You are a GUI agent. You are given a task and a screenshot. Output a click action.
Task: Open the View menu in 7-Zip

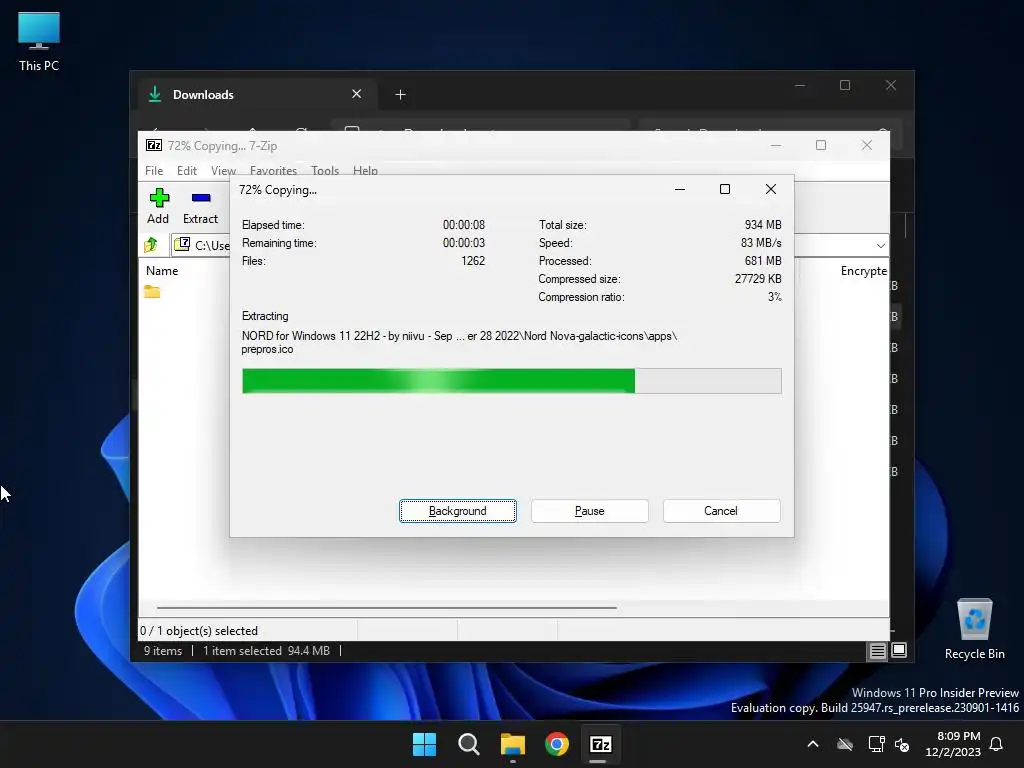point(223,170)
